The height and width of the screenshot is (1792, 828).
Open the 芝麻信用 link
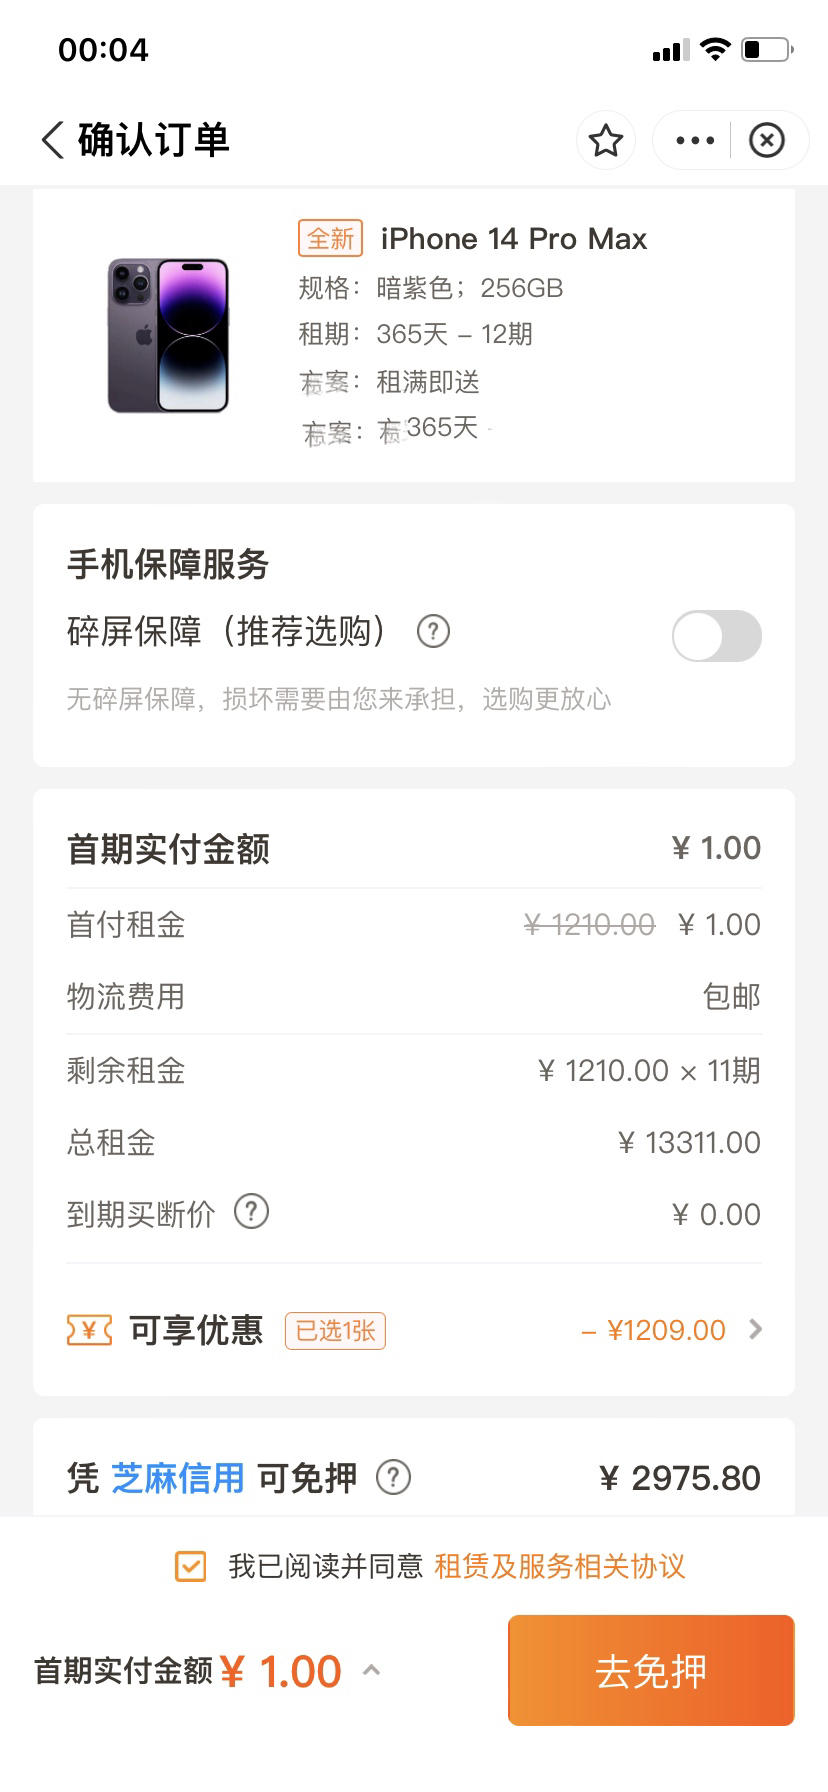pyautogui.click(x=177, y=1478)
